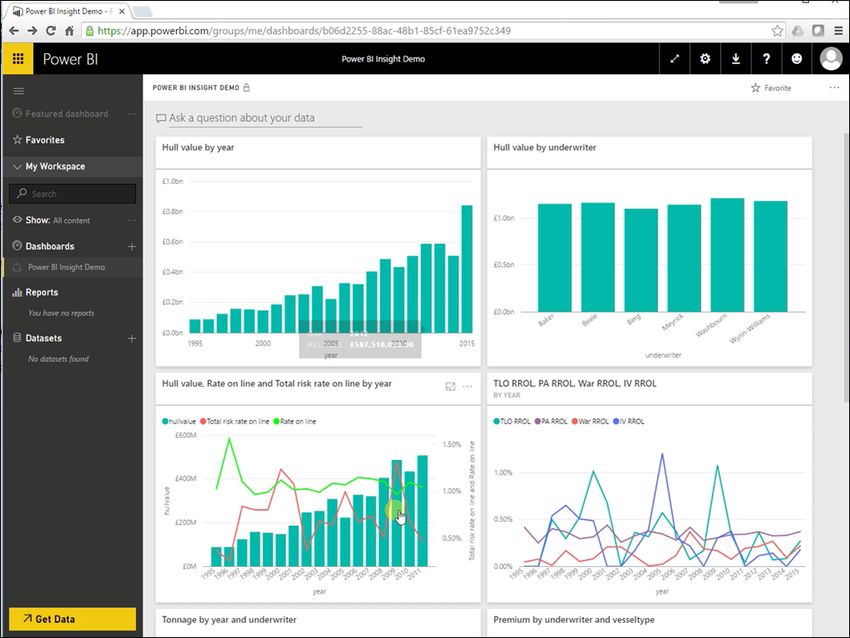
Task: Select the Reports section heading
Action: point(42,292)
